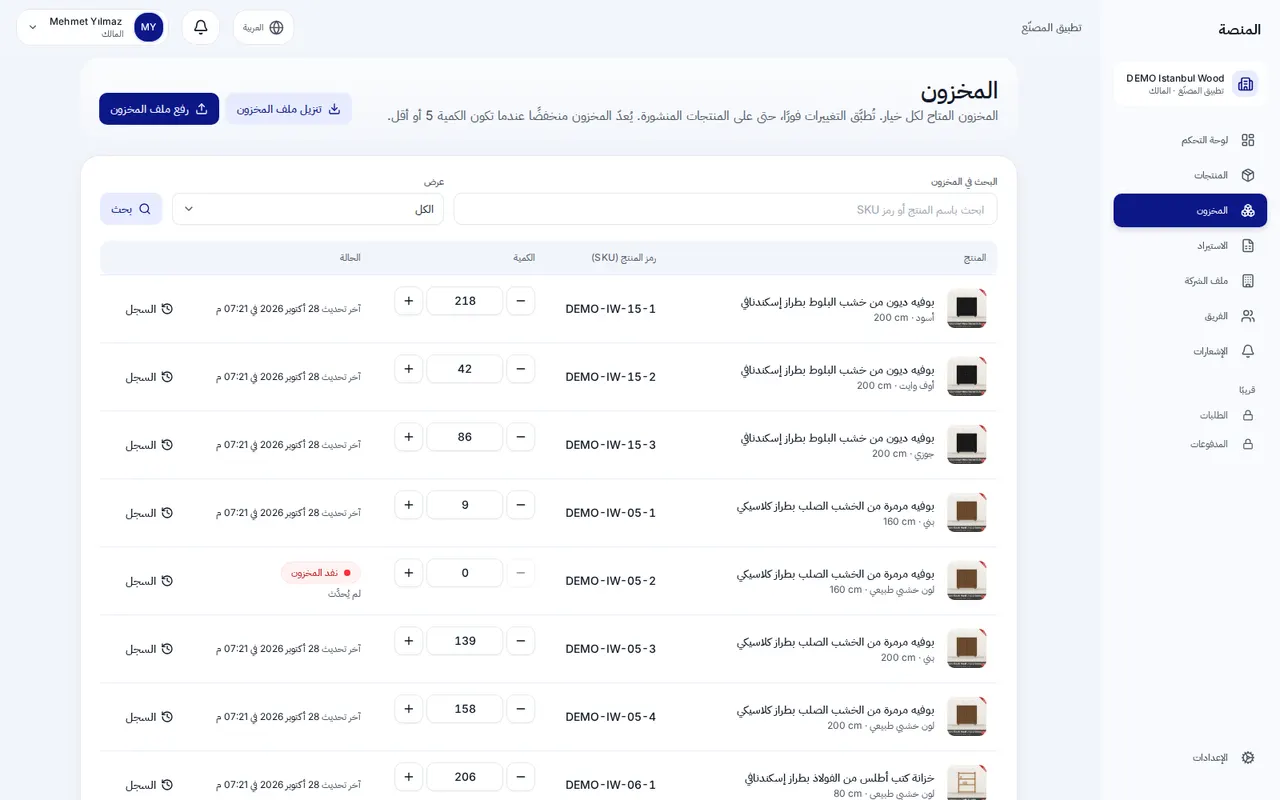Decrease quantity for DEMO-IW-05-1
This screenshot has width=1280, height=800.
[520, 505]
